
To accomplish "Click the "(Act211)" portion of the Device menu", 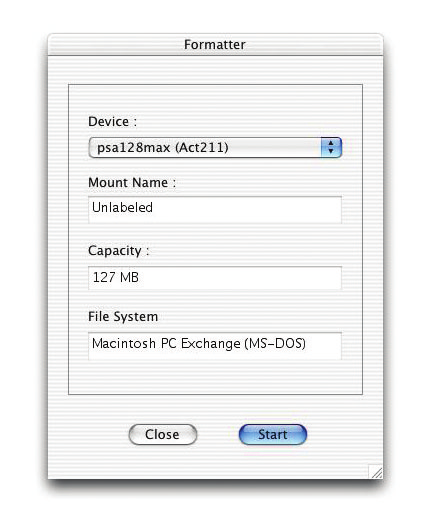I will click(x=201, y=147).
